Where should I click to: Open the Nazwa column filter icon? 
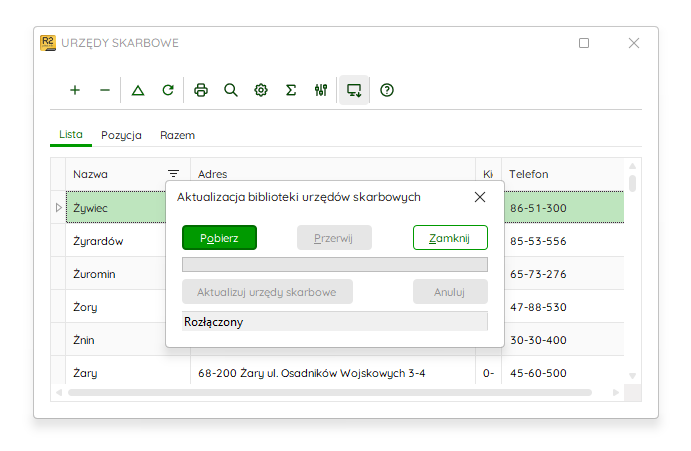pos(173,174)
